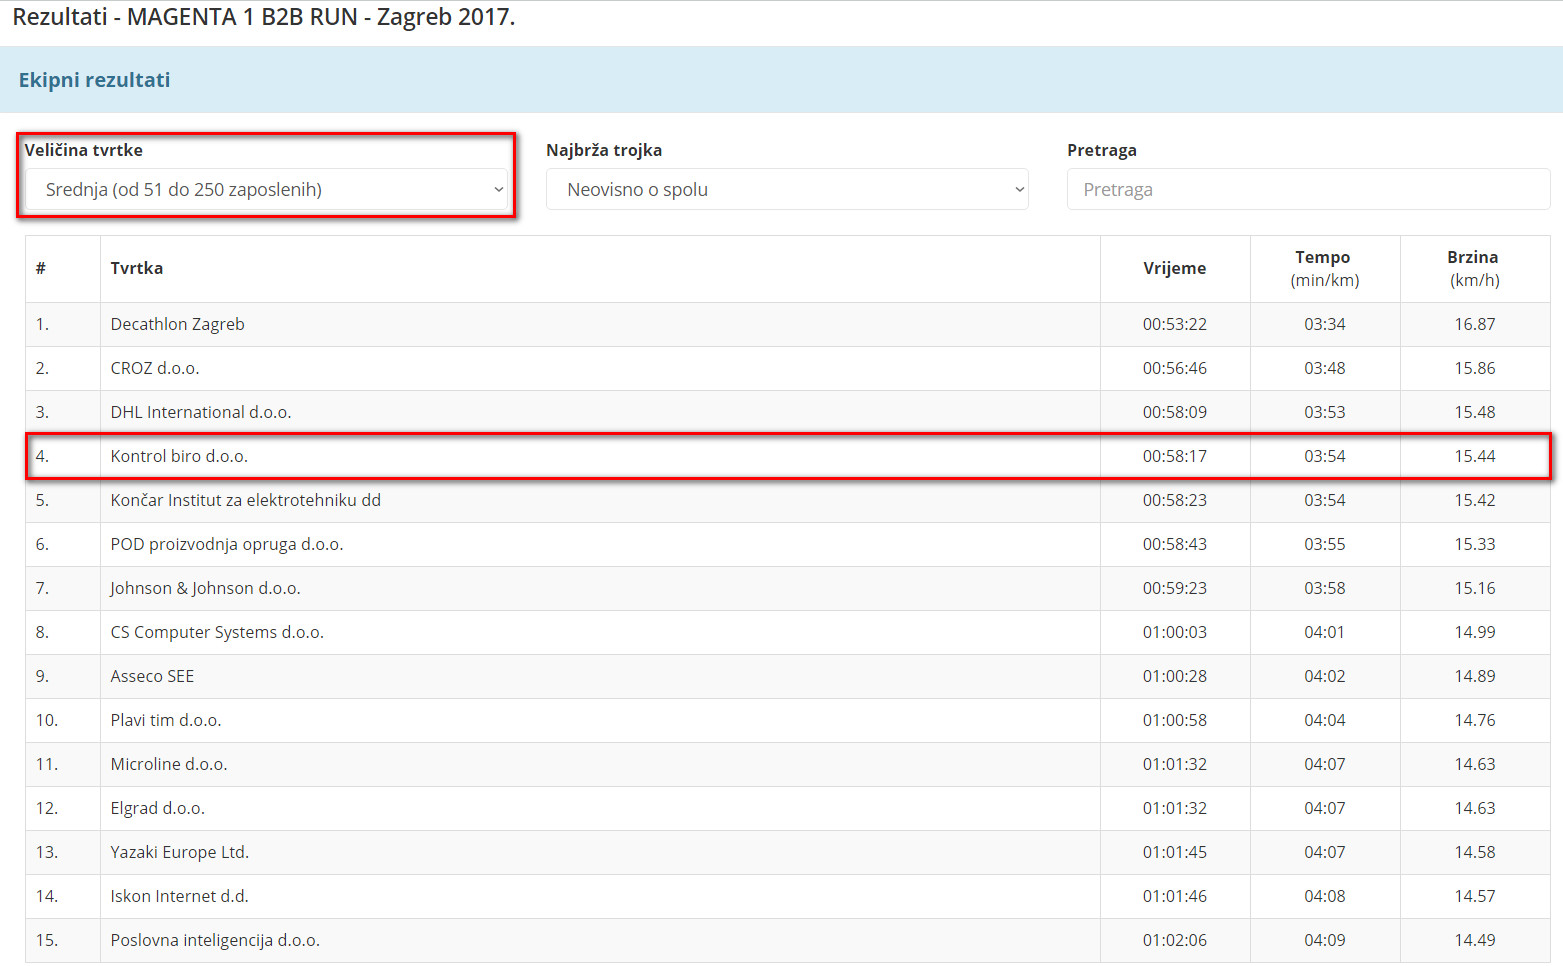Click the speed value 14.49

point(1475,940)
